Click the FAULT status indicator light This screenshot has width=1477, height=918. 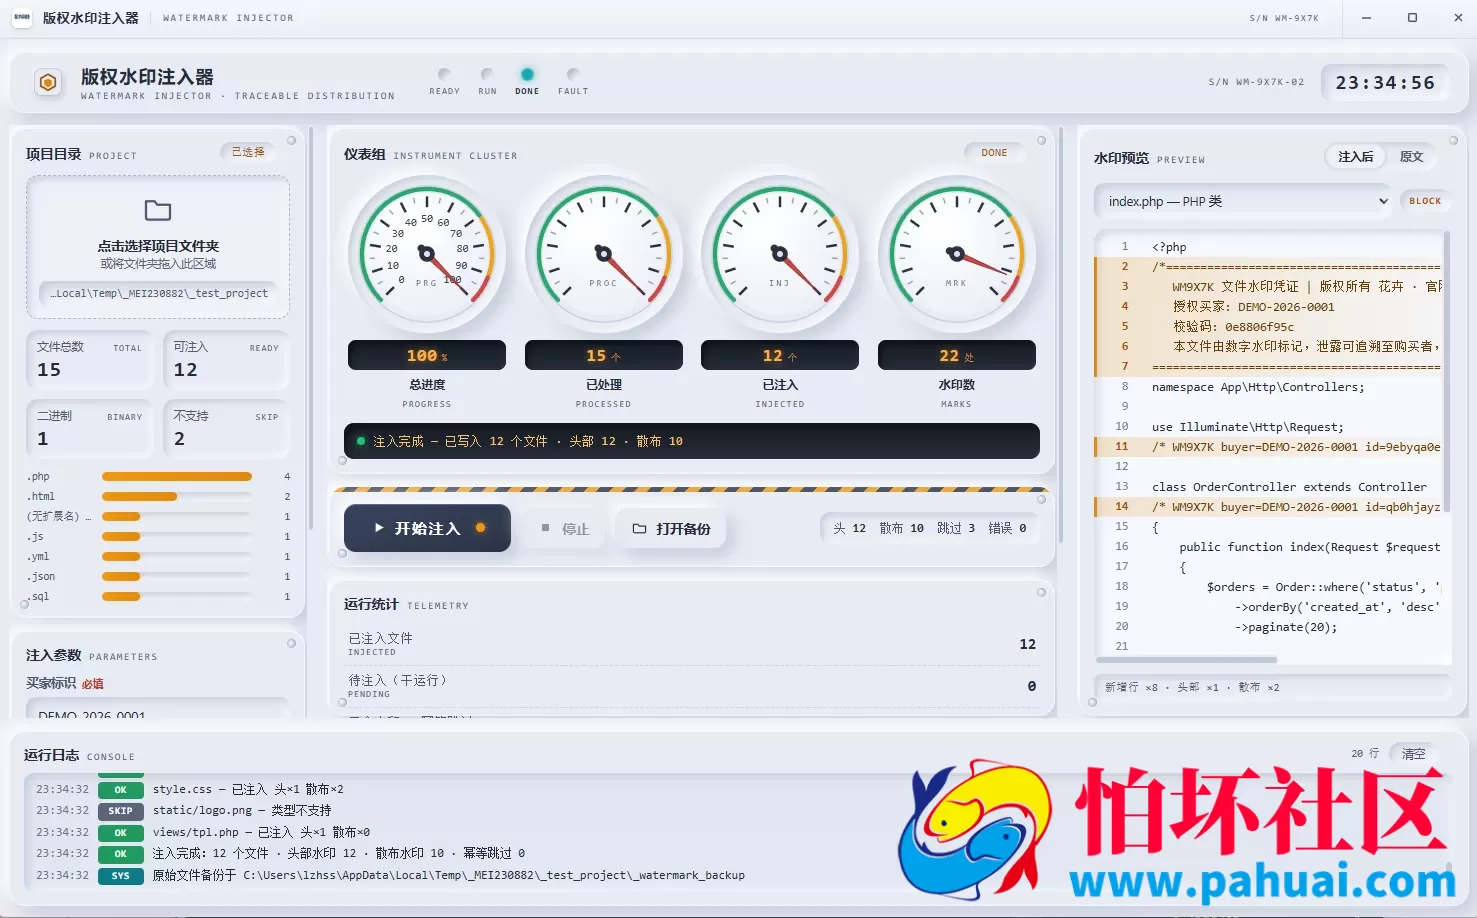(x=573, y=74)
